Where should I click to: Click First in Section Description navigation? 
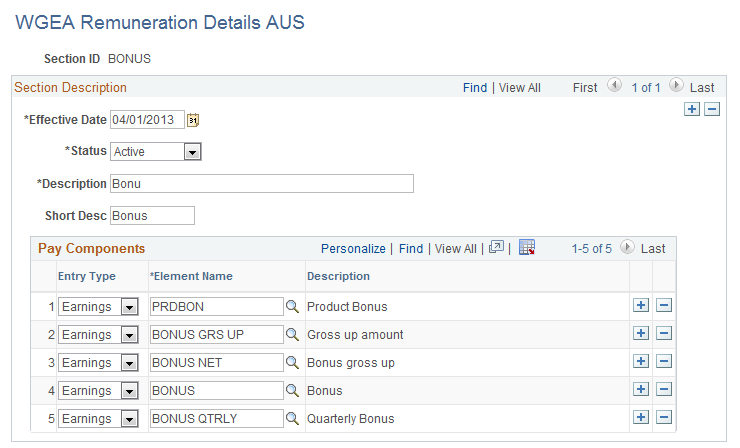(585, 88)
